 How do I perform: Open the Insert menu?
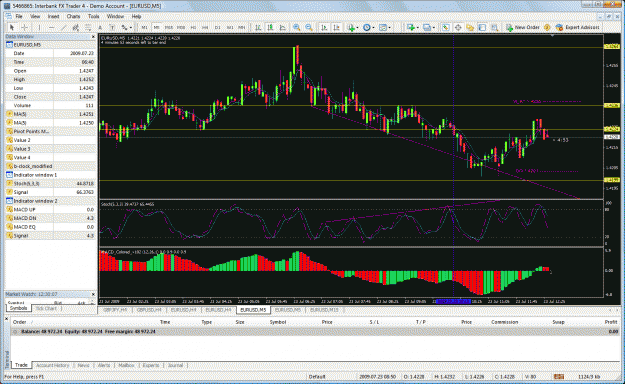pyautogui.click(x=53, y=16)
